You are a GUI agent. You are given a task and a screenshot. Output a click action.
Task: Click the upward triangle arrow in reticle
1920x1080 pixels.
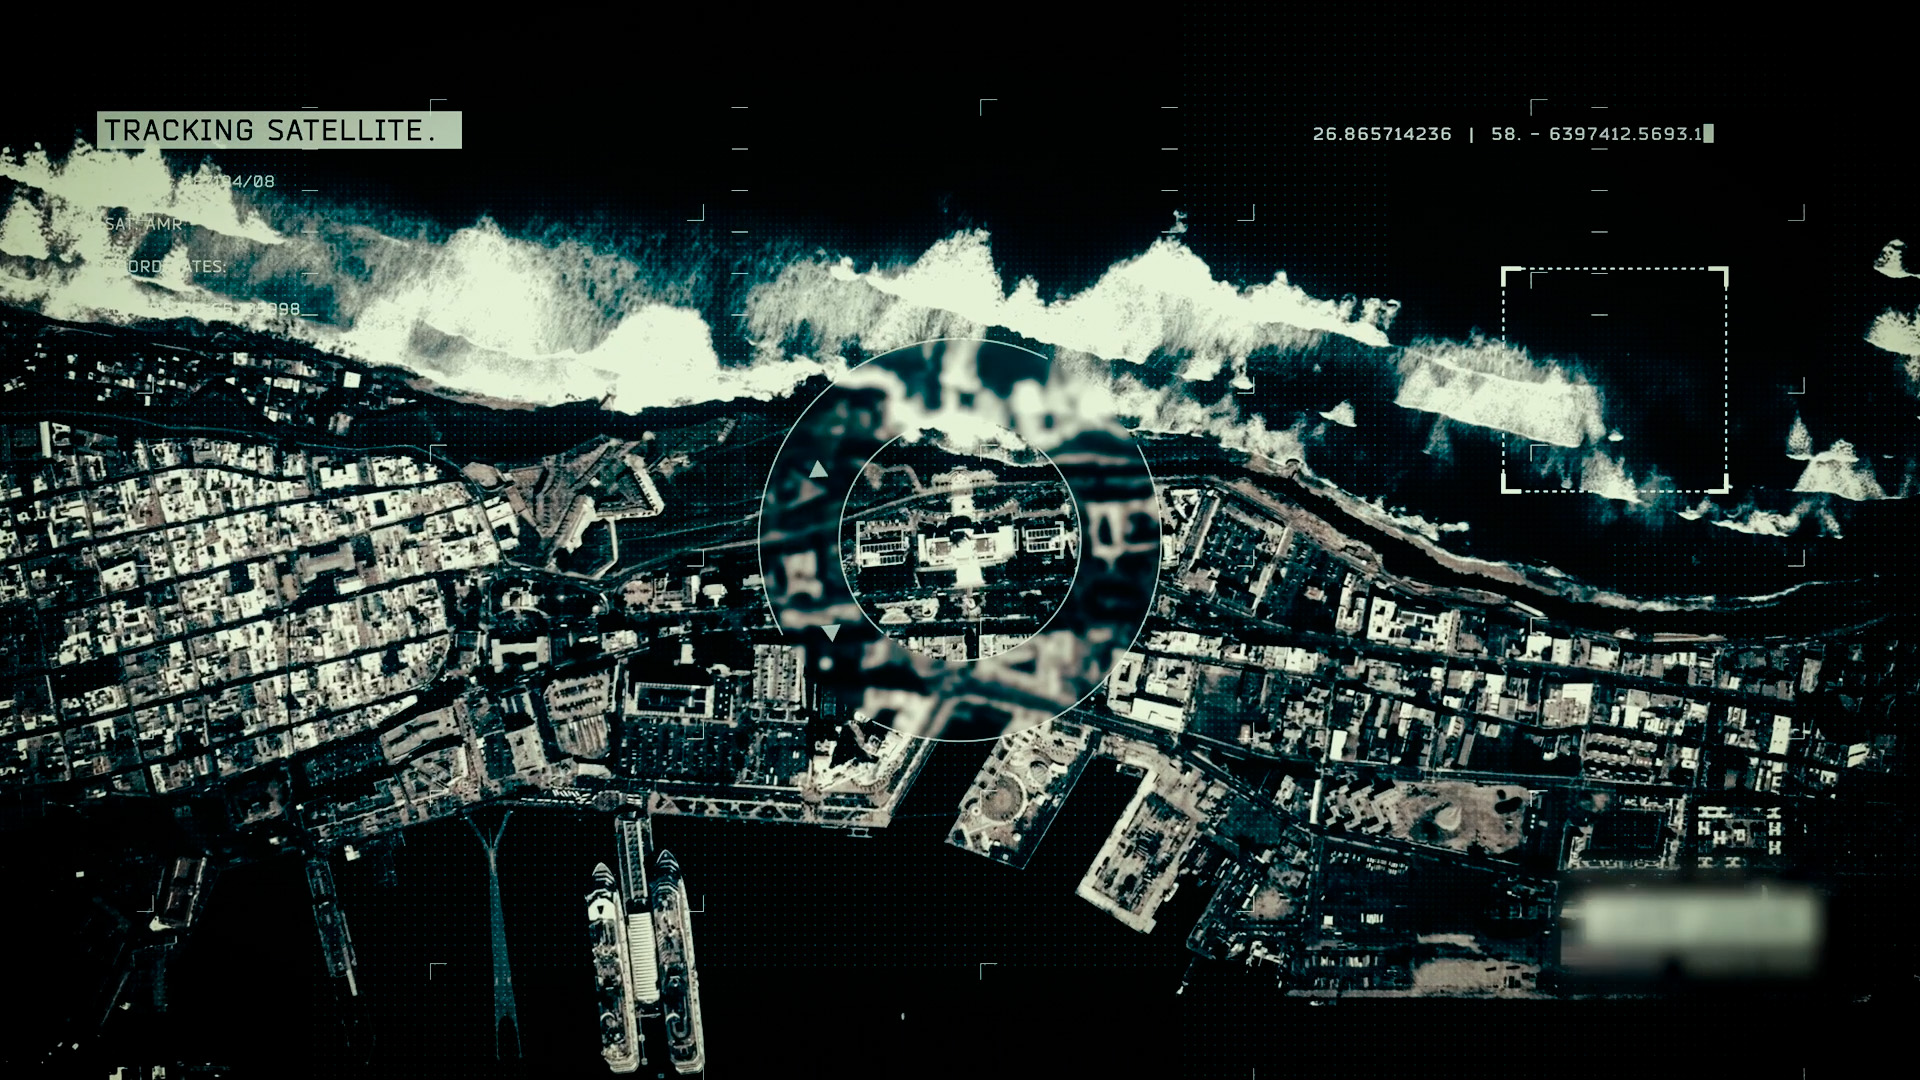818,469
